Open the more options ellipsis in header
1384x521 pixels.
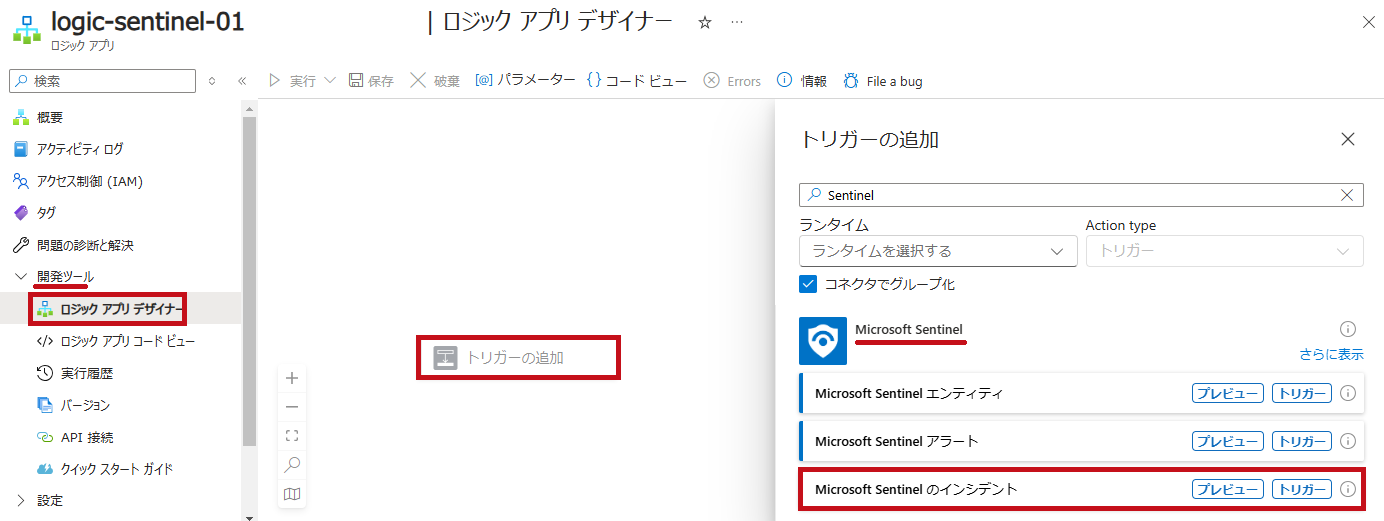(737, 22)
